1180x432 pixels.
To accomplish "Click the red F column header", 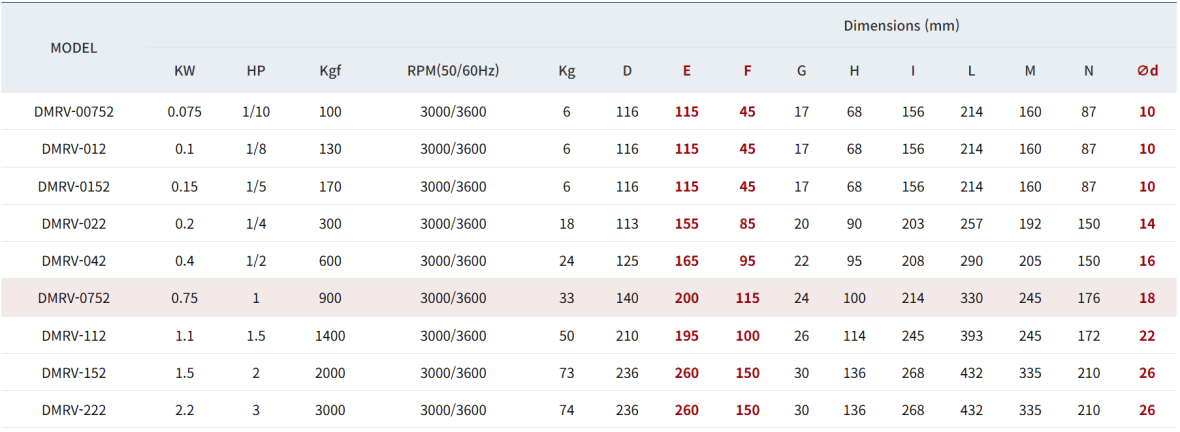I will tap(747, 71).
